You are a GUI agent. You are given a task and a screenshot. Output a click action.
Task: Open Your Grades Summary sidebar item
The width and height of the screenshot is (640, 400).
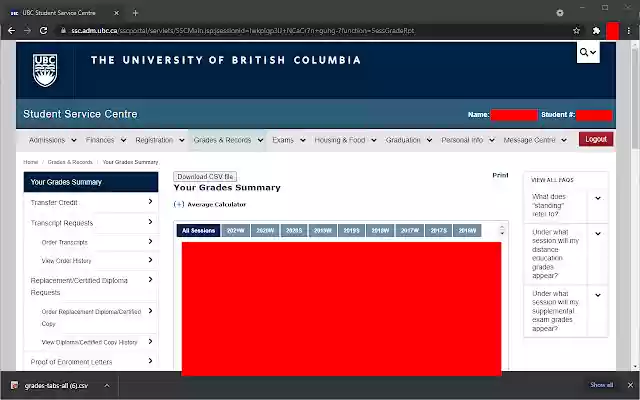[91, 182]
